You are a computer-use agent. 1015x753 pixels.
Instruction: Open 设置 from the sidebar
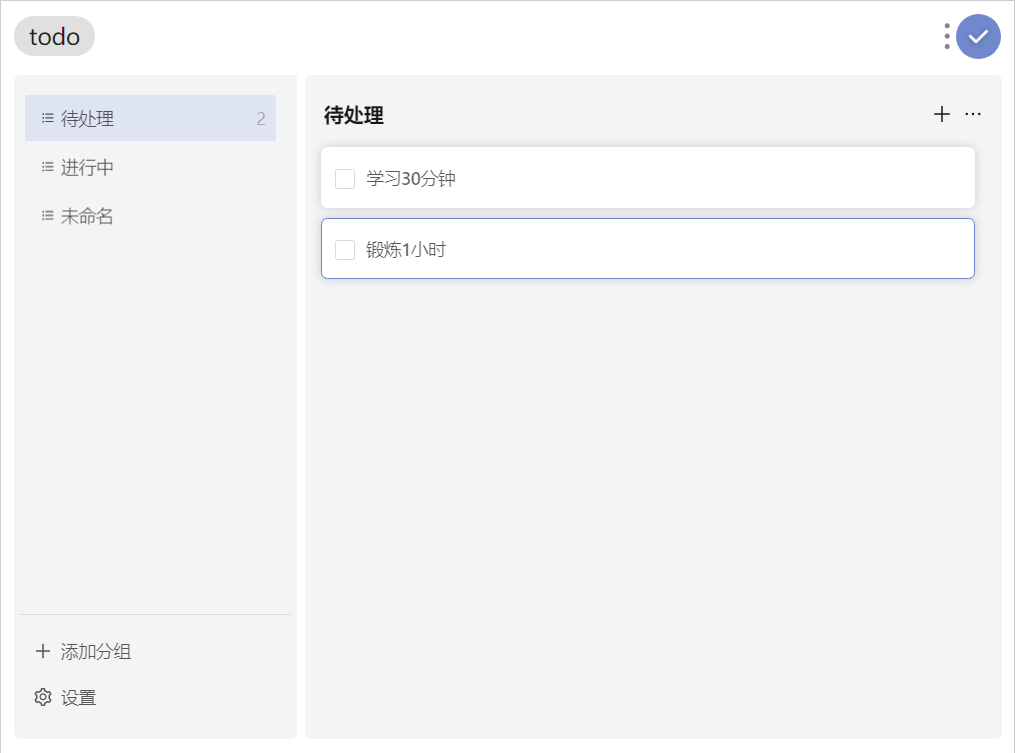(65, 697)
